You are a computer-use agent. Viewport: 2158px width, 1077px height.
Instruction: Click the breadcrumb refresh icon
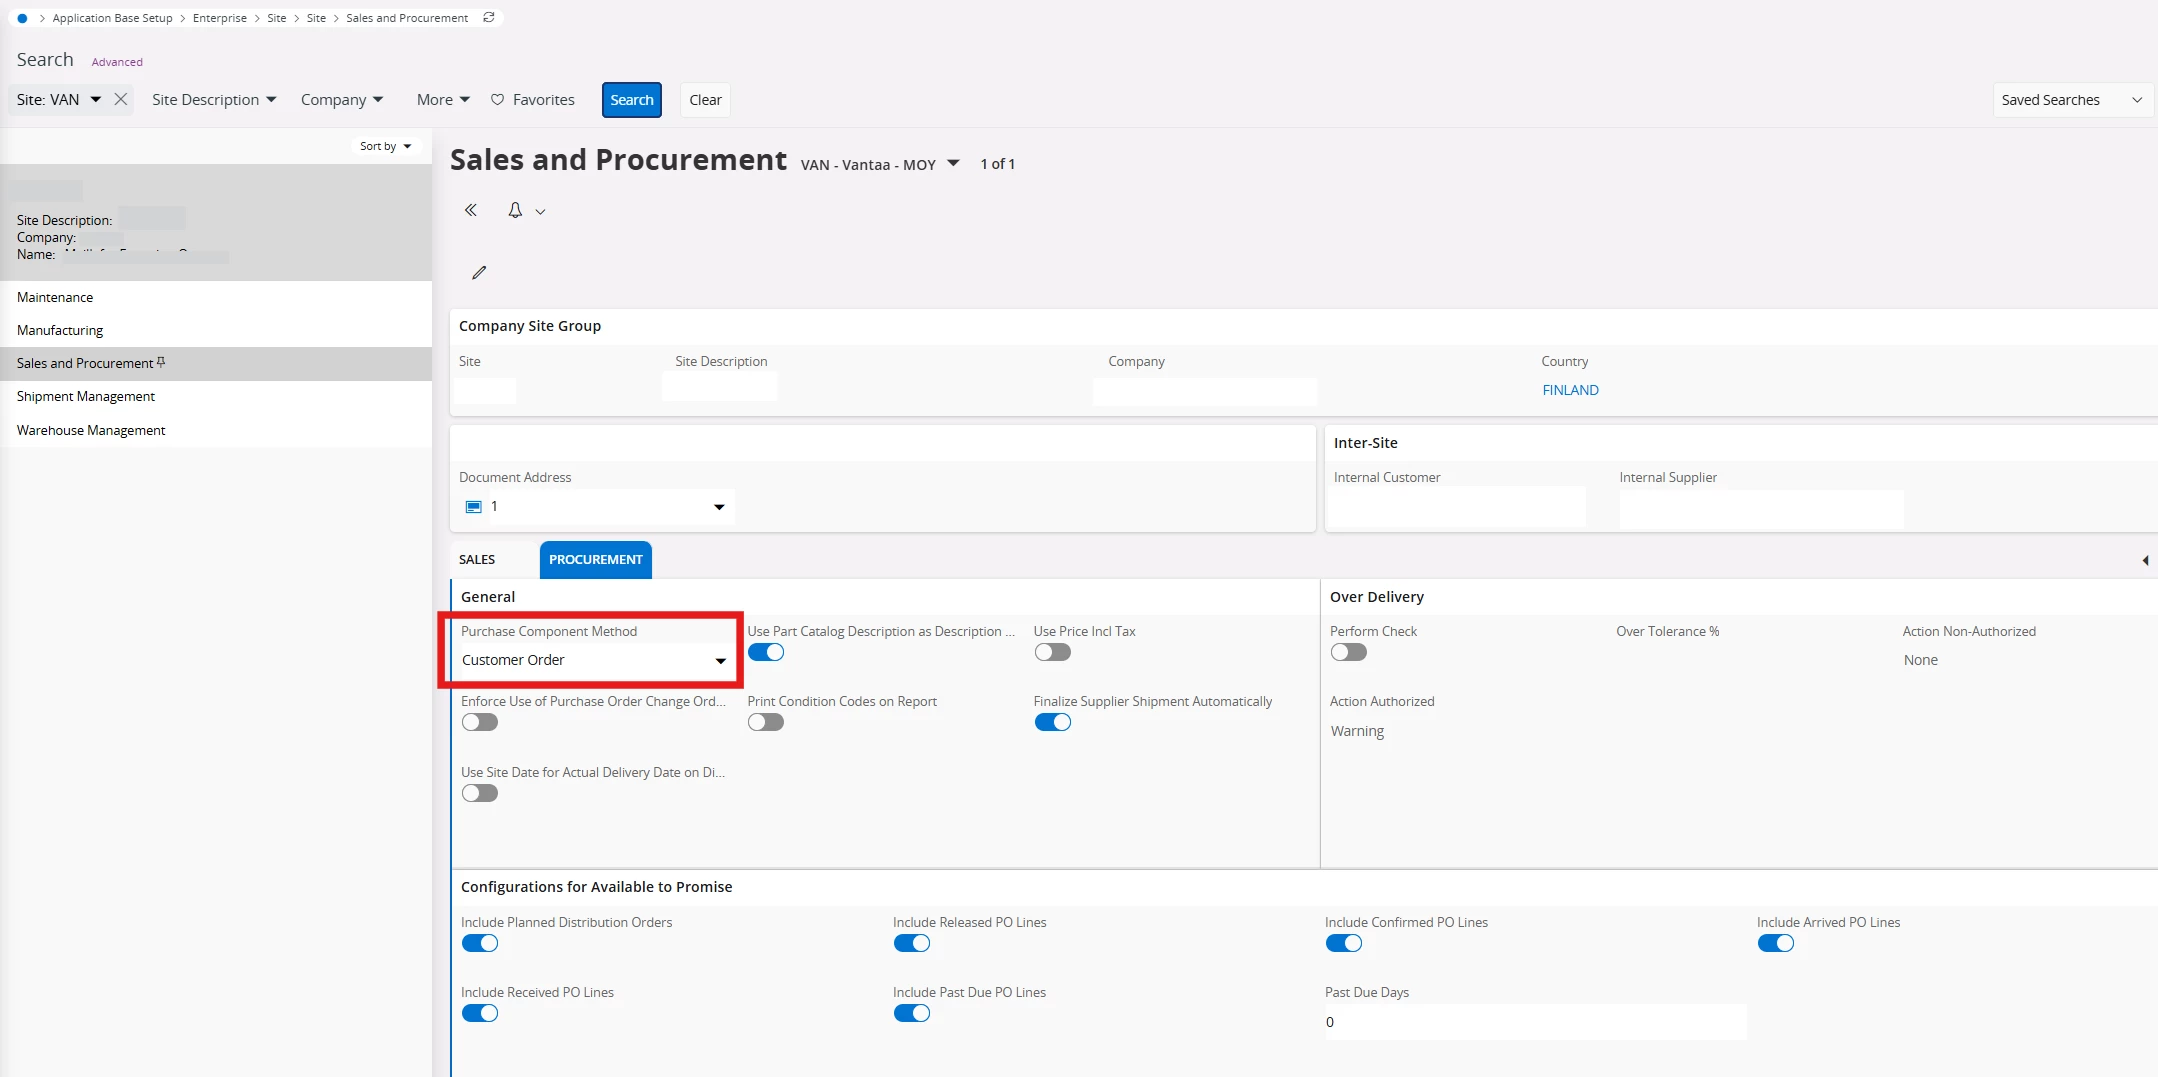[489, 17]
